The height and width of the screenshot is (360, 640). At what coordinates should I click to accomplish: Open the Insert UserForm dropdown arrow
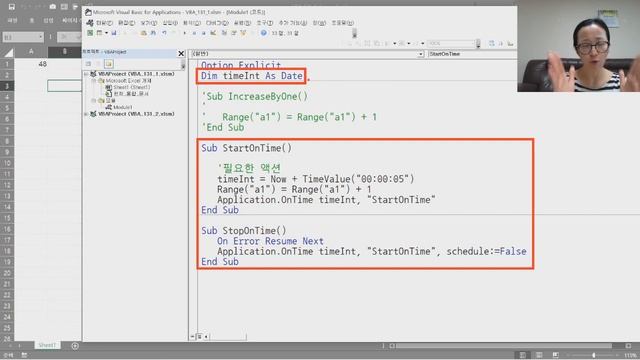coord(106,33)
